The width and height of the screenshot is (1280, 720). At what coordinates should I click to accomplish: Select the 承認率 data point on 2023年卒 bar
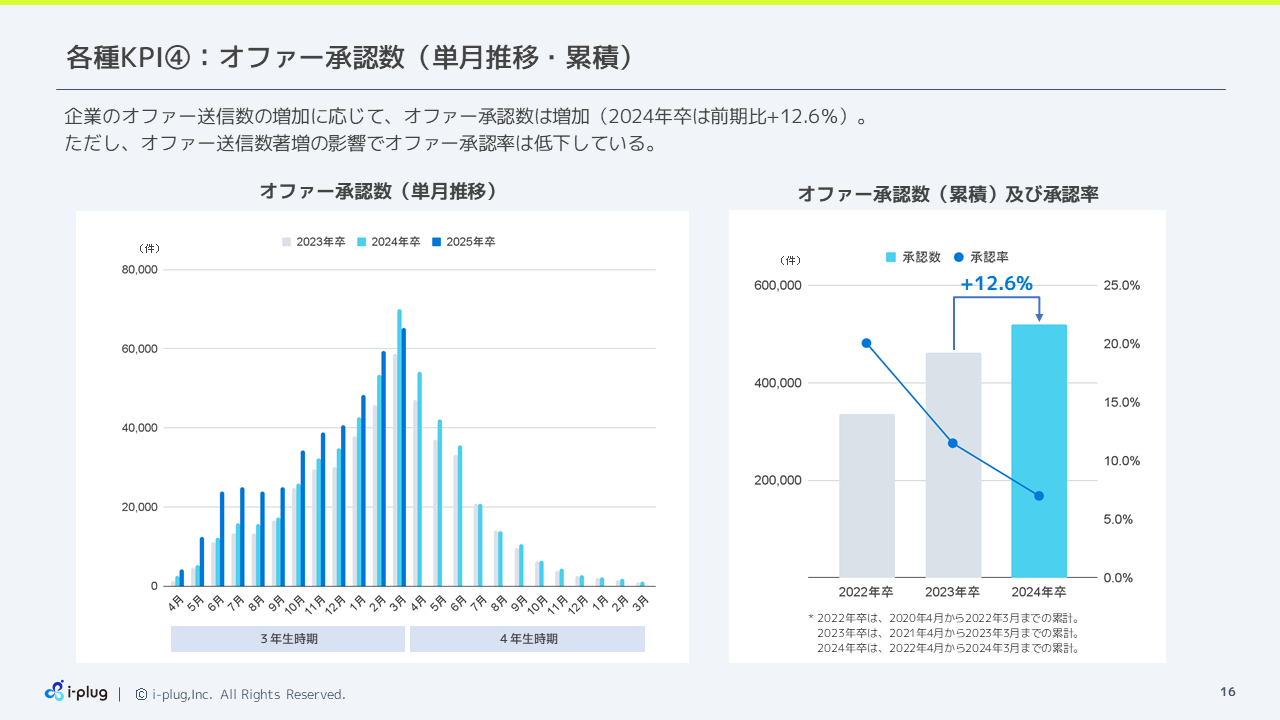pyautogui.click(x=953, y=443)
